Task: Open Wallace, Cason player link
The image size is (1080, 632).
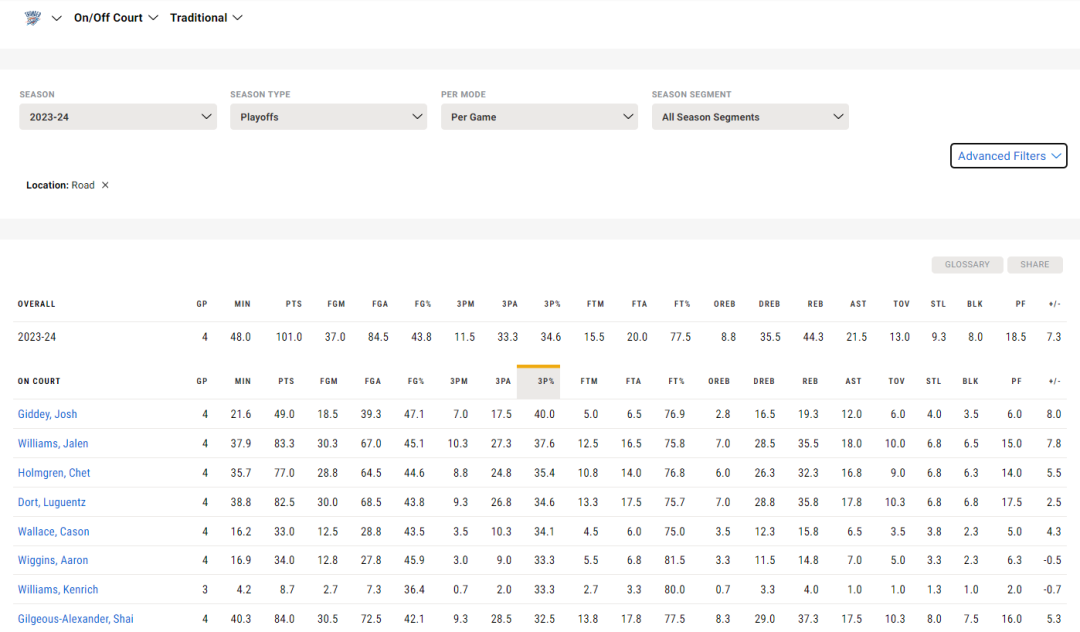Action: [x=54, y=531]
